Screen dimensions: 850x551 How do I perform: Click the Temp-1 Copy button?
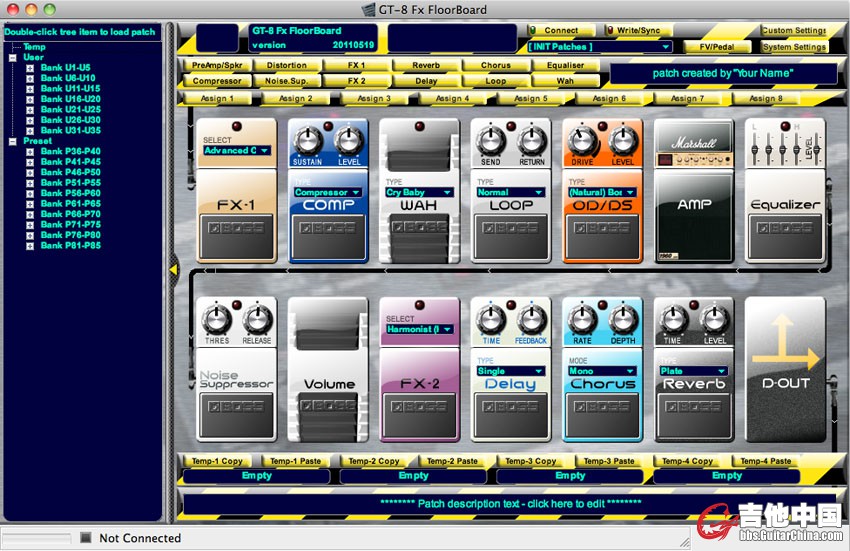(217, 461)
